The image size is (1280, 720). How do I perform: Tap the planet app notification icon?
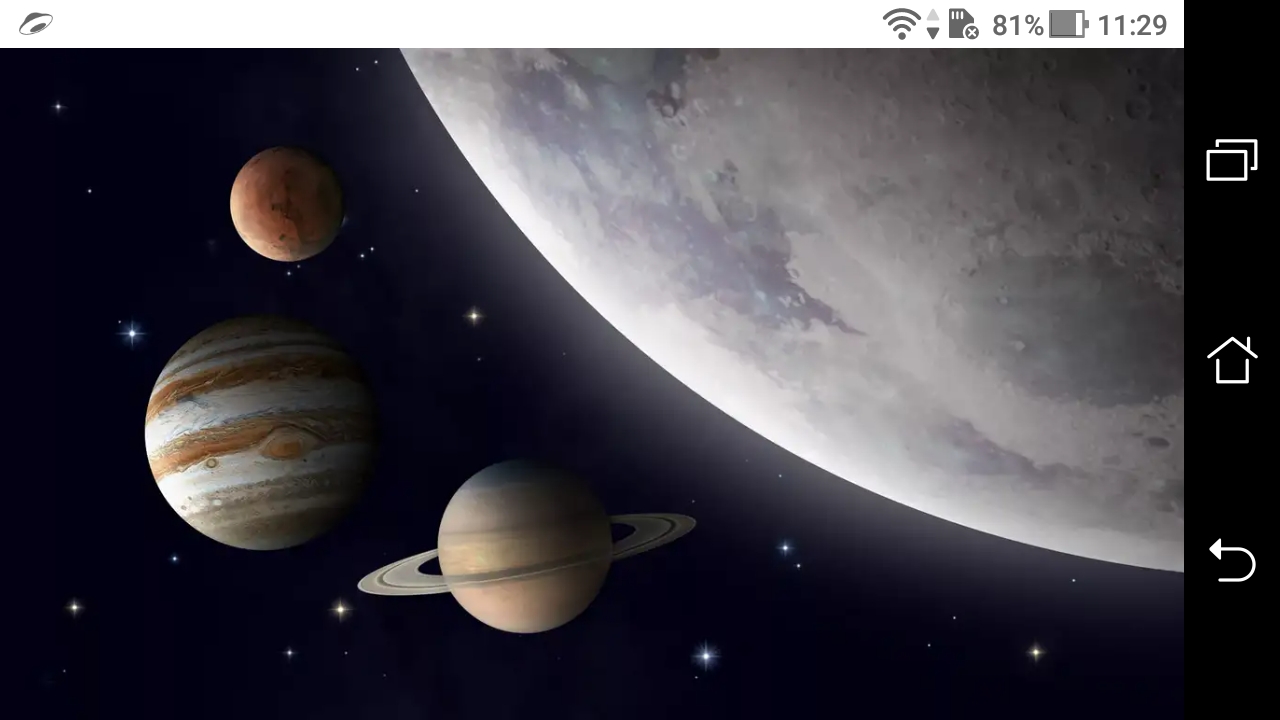click(x=36, y=24)
